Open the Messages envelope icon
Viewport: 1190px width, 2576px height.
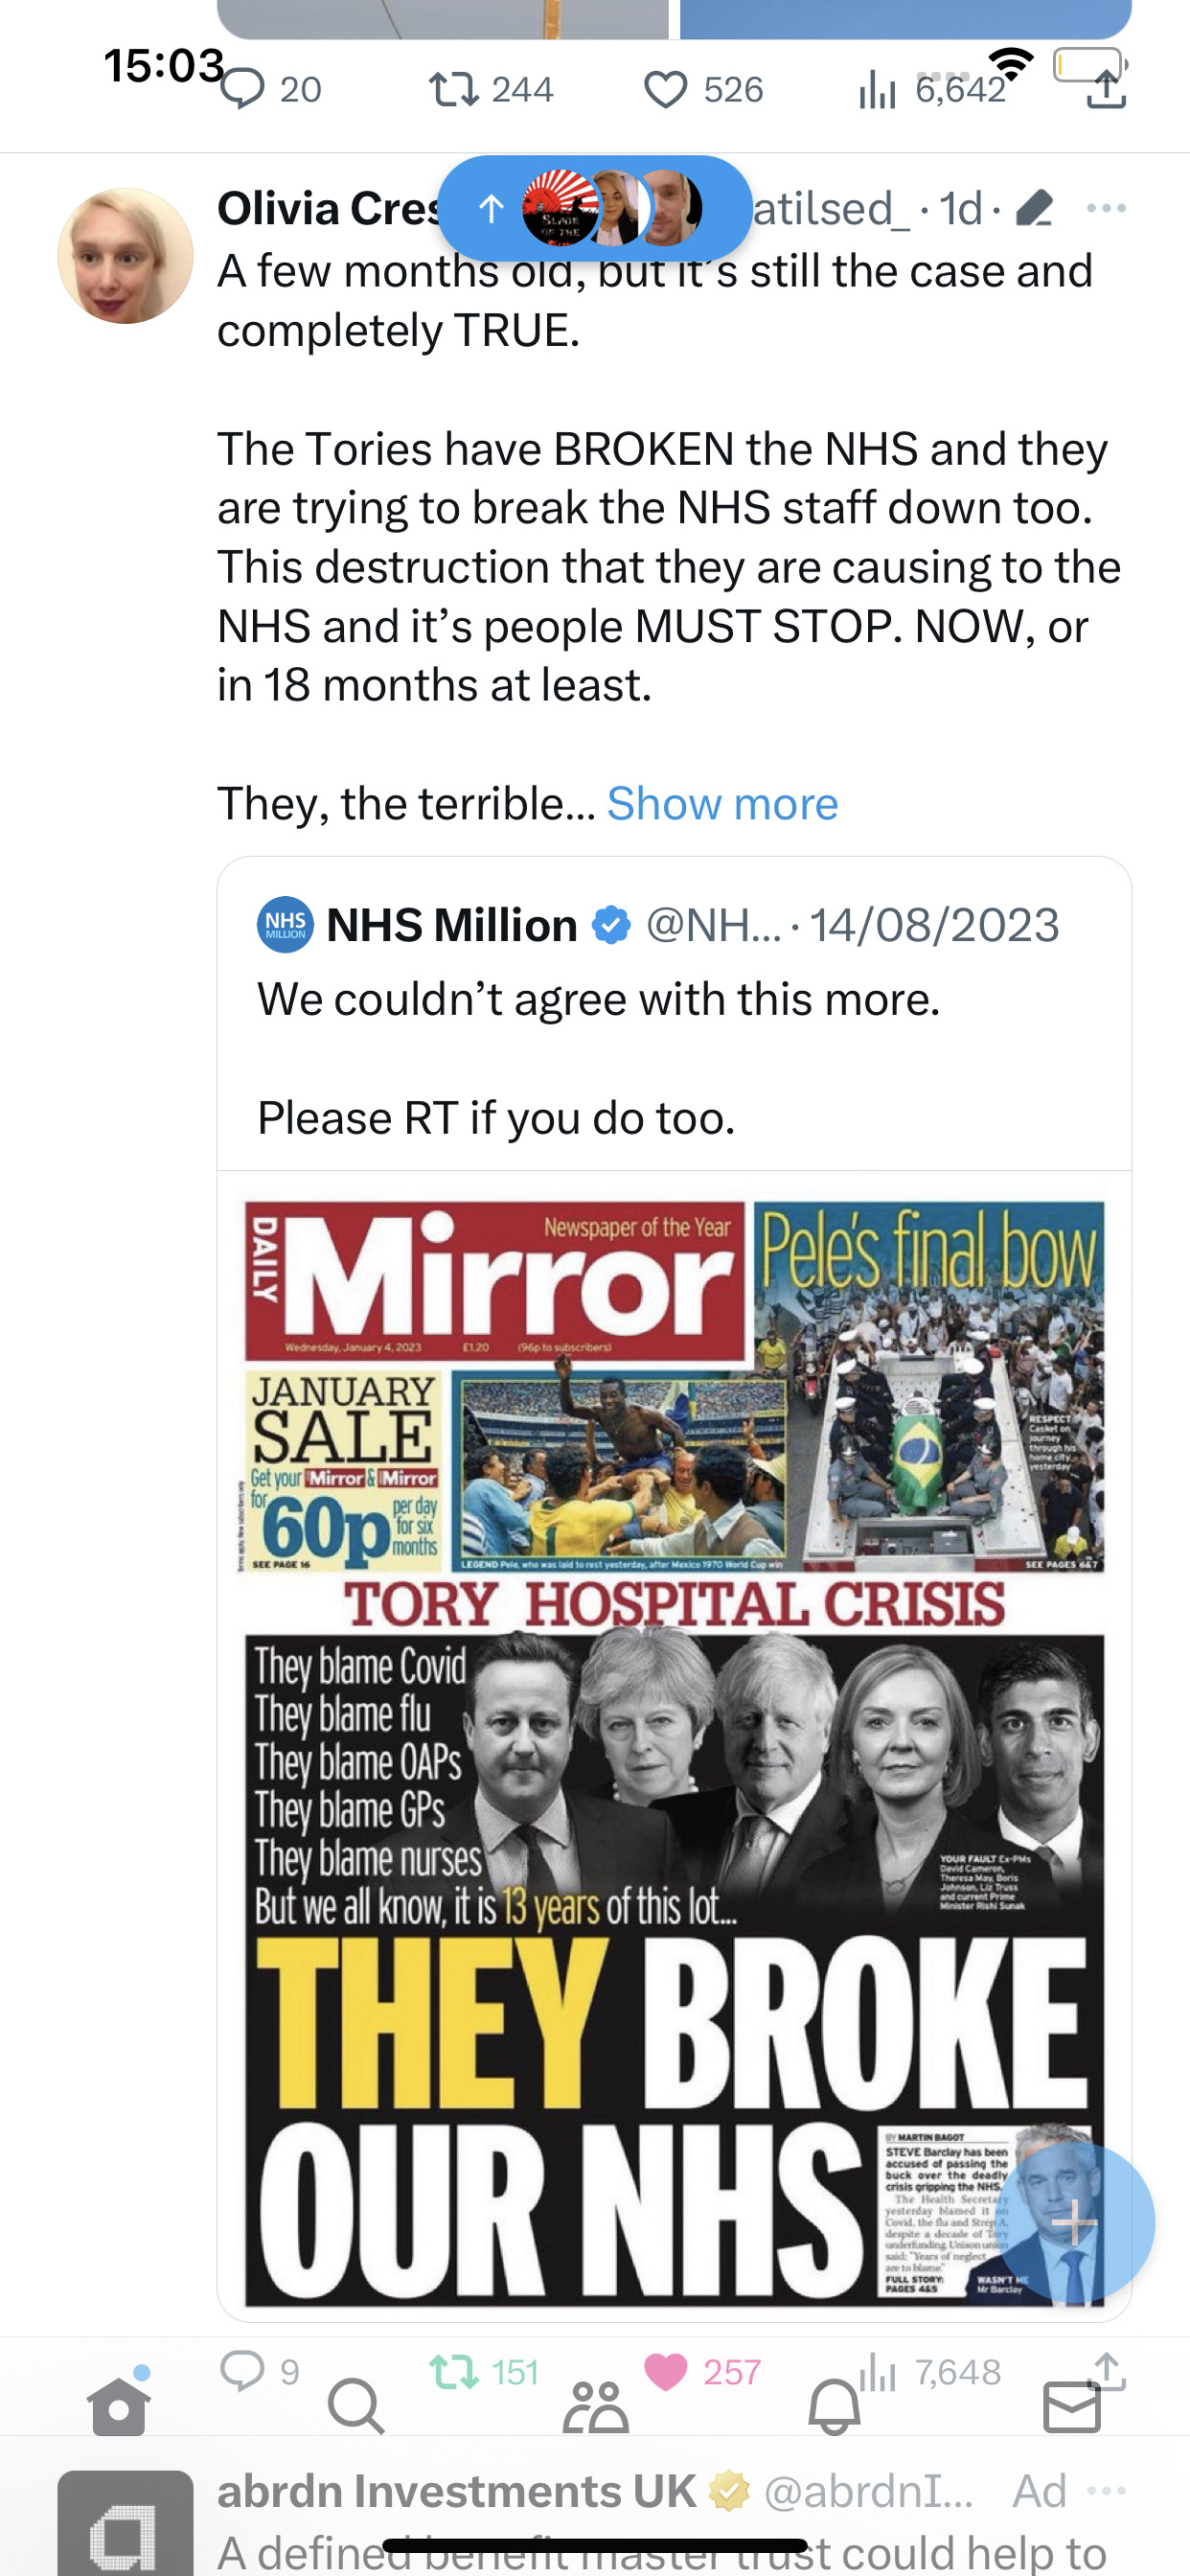[x=1071, y=2406]
